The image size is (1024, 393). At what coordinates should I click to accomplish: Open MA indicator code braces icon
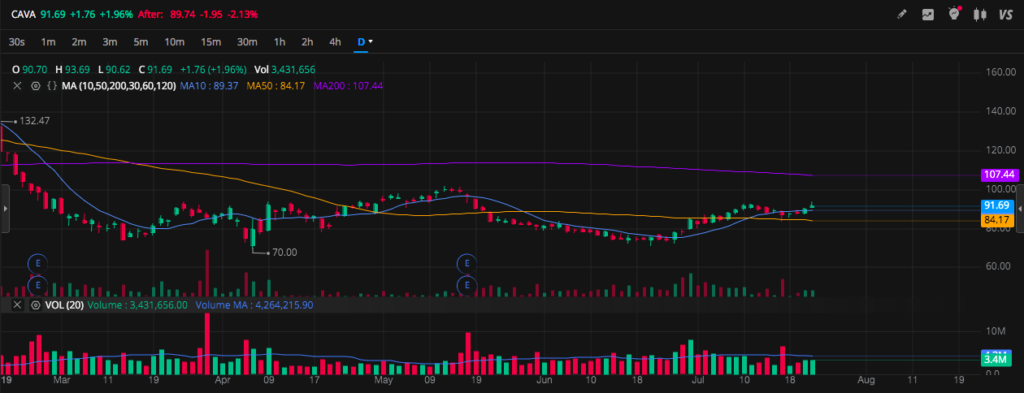tap(52, 86)
